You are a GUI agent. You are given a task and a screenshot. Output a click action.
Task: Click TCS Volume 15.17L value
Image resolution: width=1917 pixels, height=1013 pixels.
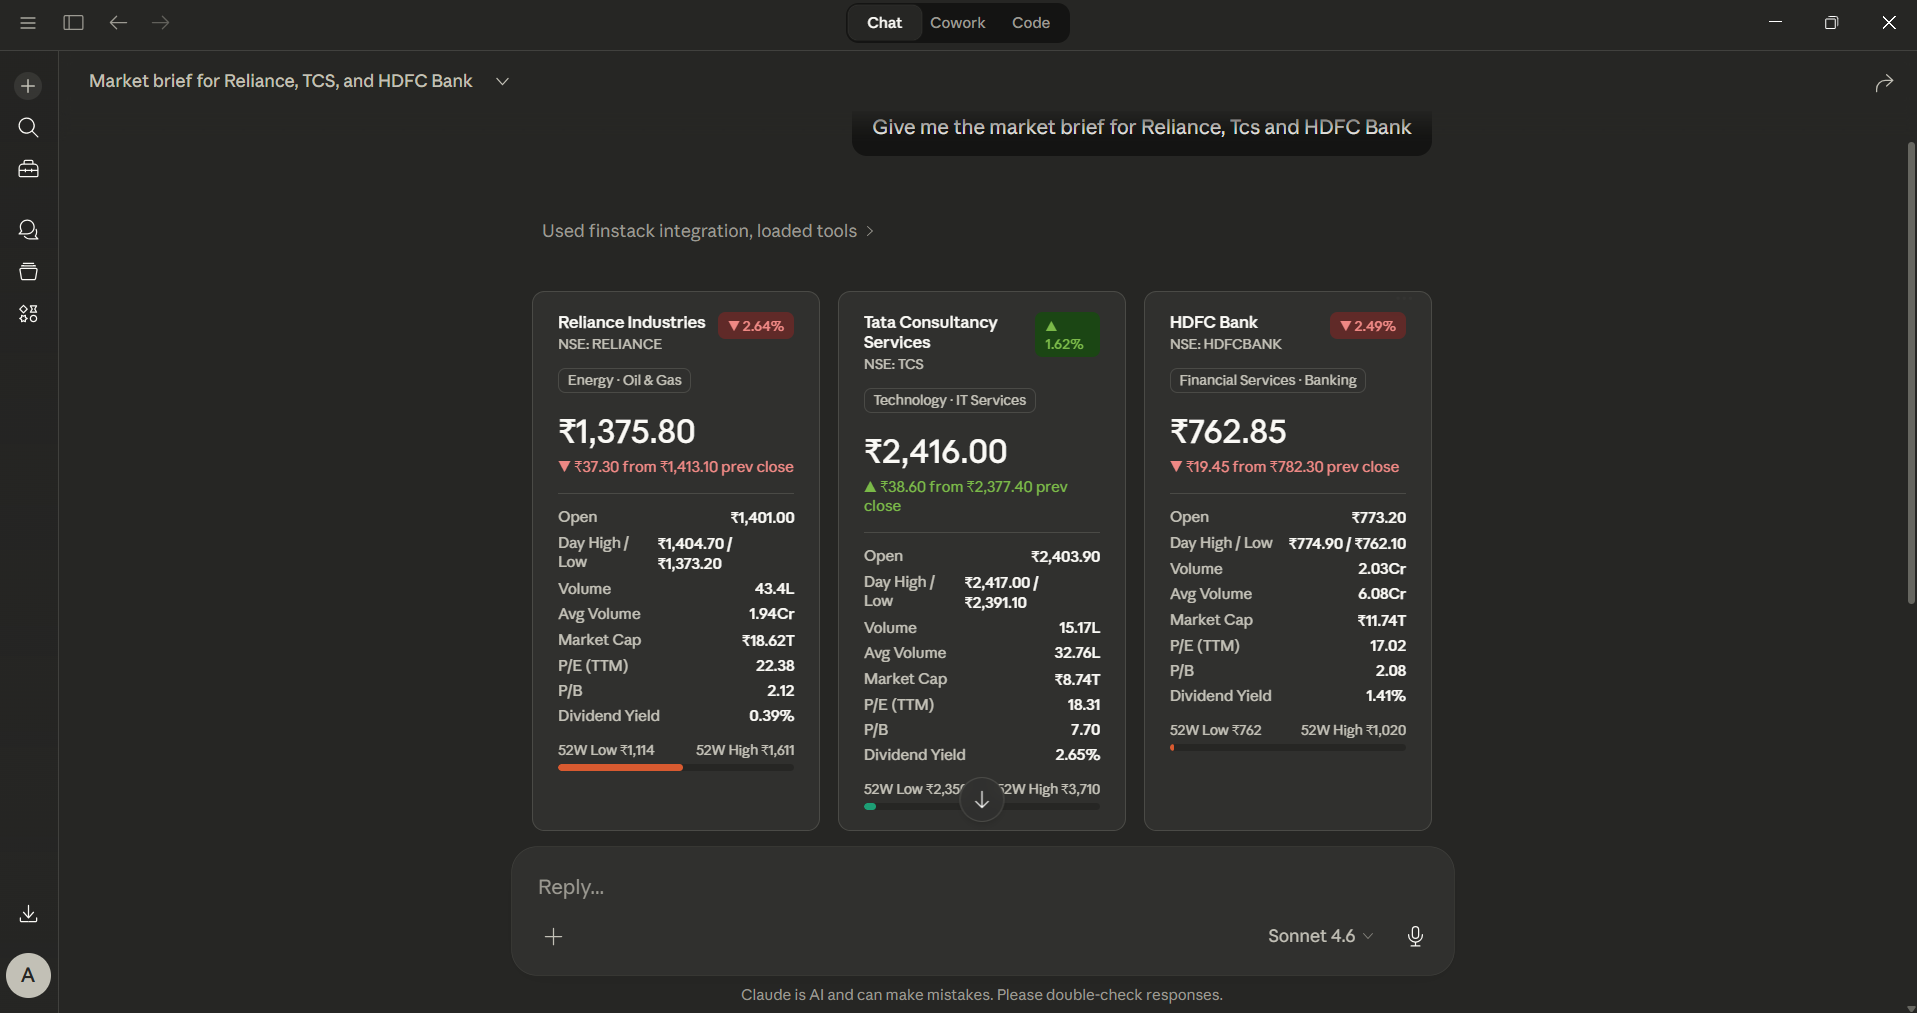click(1079, 628)
